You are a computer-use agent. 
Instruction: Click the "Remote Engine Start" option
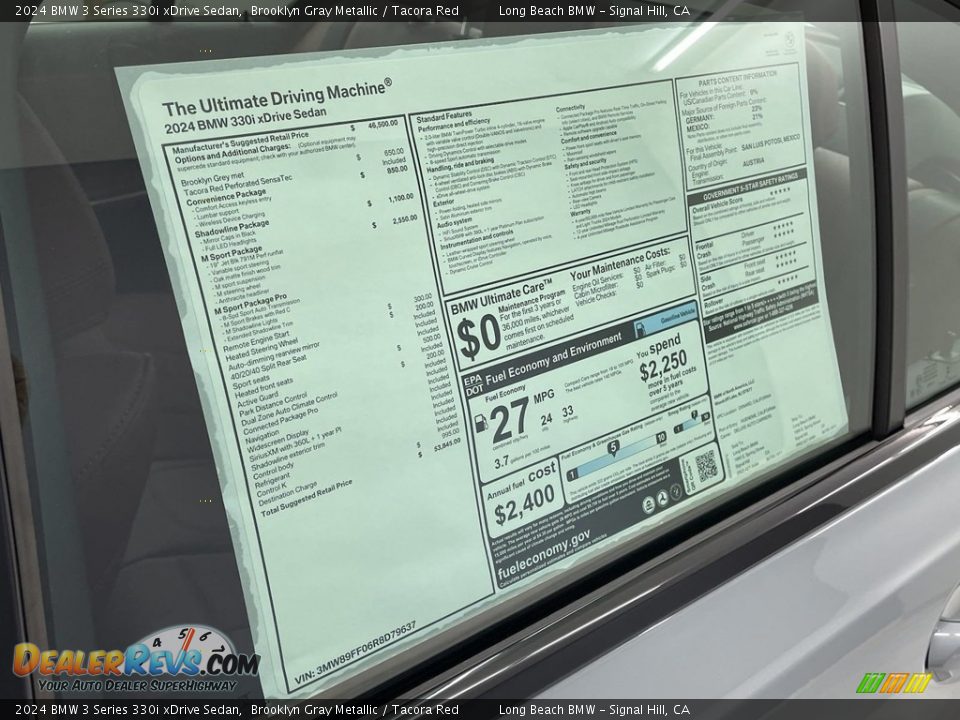coord(256,342)
